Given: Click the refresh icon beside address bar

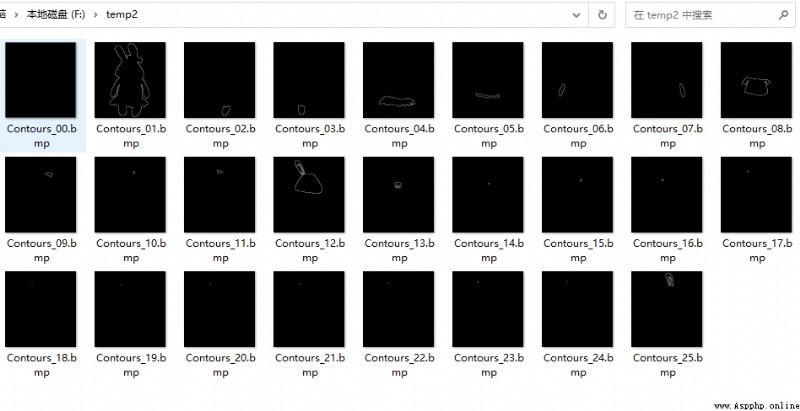Looking at the screenshot, I should [602, 15].
